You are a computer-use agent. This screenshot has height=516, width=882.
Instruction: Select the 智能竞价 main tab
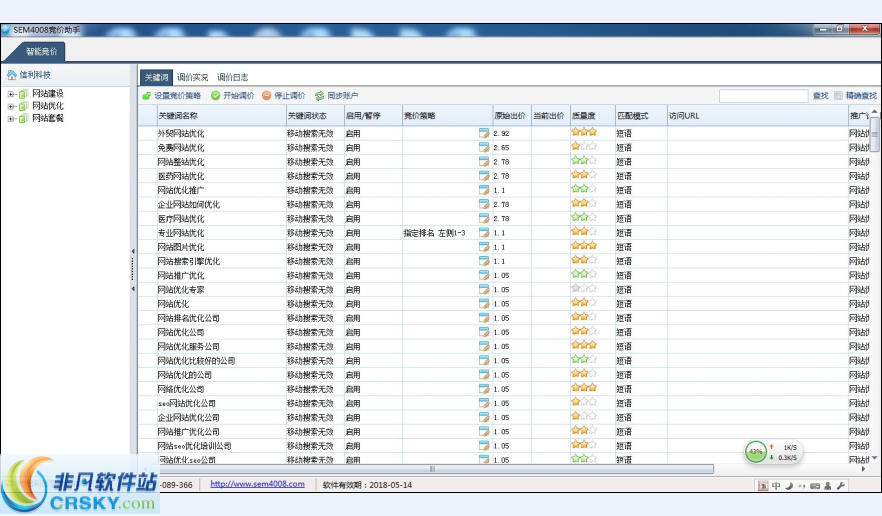point(41,52)
